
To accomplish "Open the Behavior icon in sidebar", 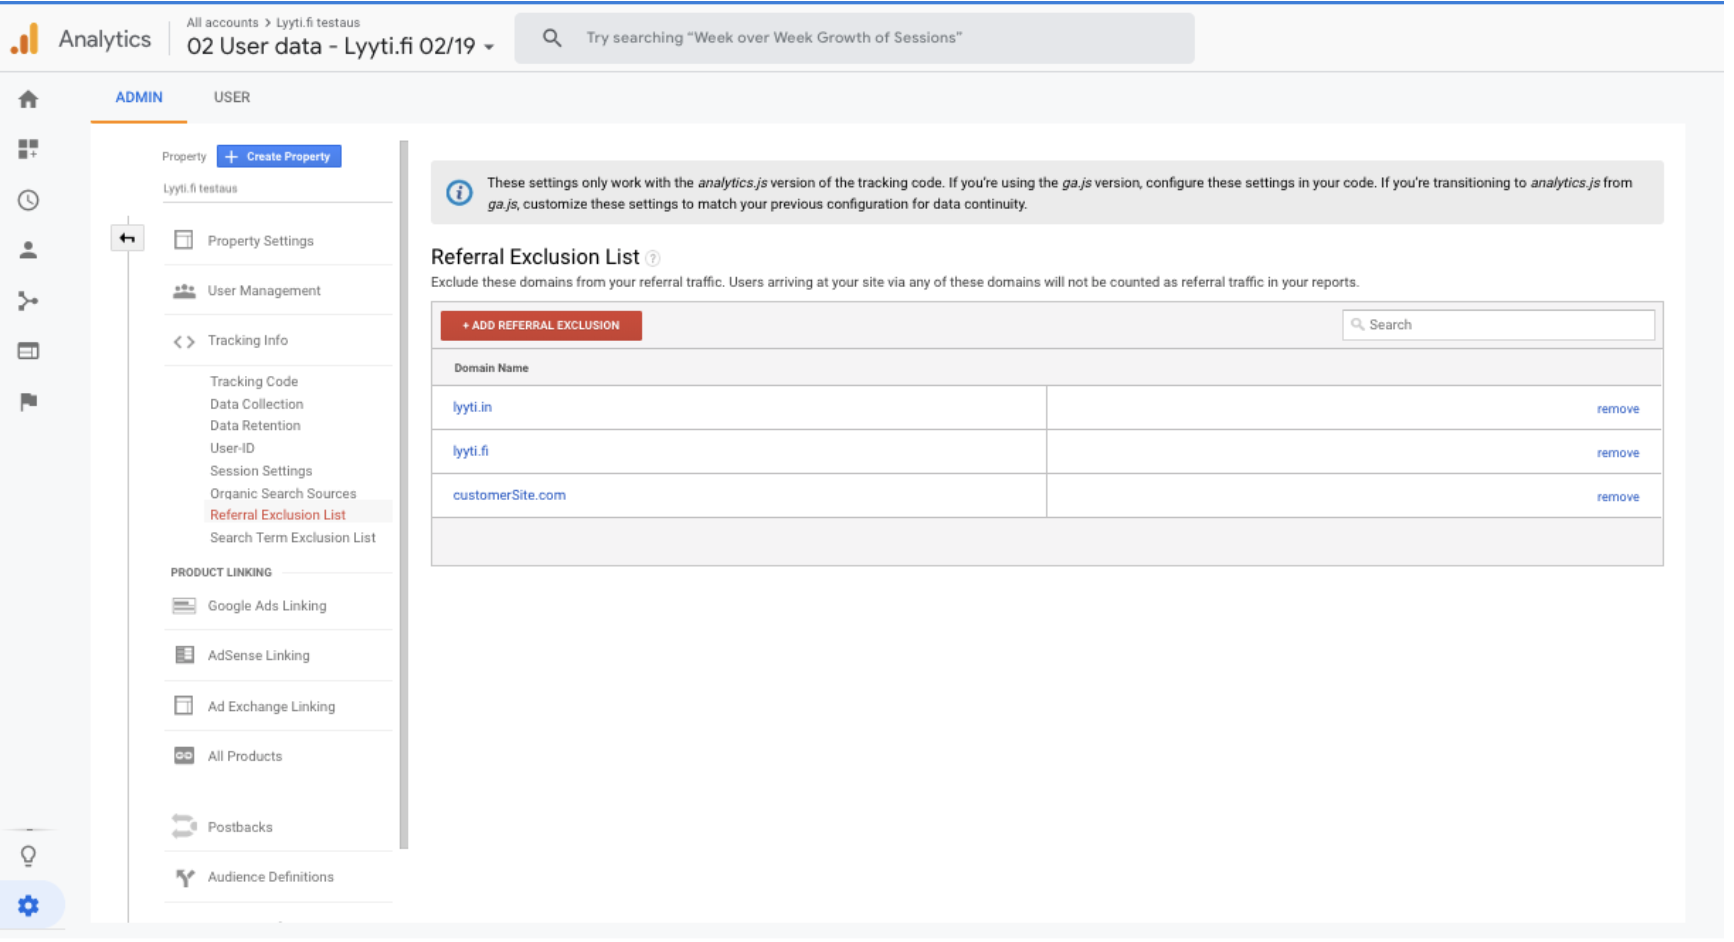I will (28, 352).
